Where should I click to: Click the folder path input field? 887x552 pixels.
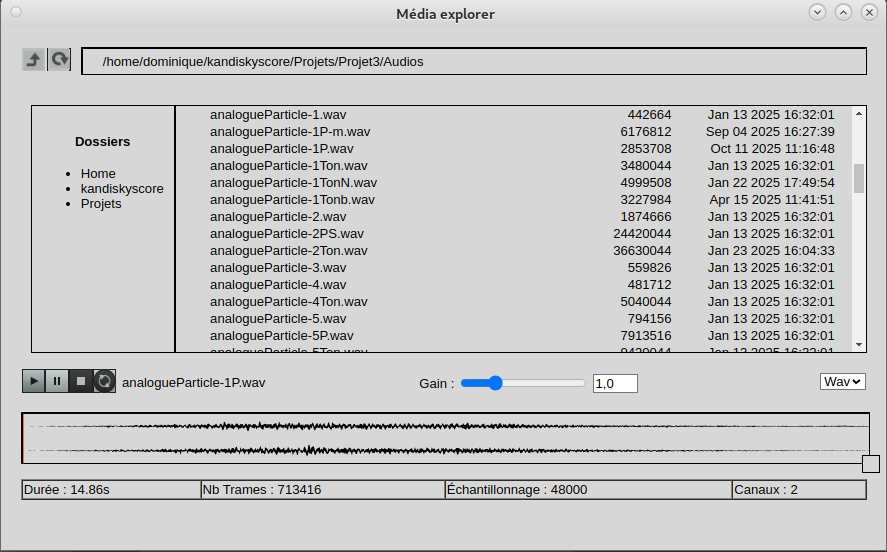pyautogui.click(x=473, y=62)
